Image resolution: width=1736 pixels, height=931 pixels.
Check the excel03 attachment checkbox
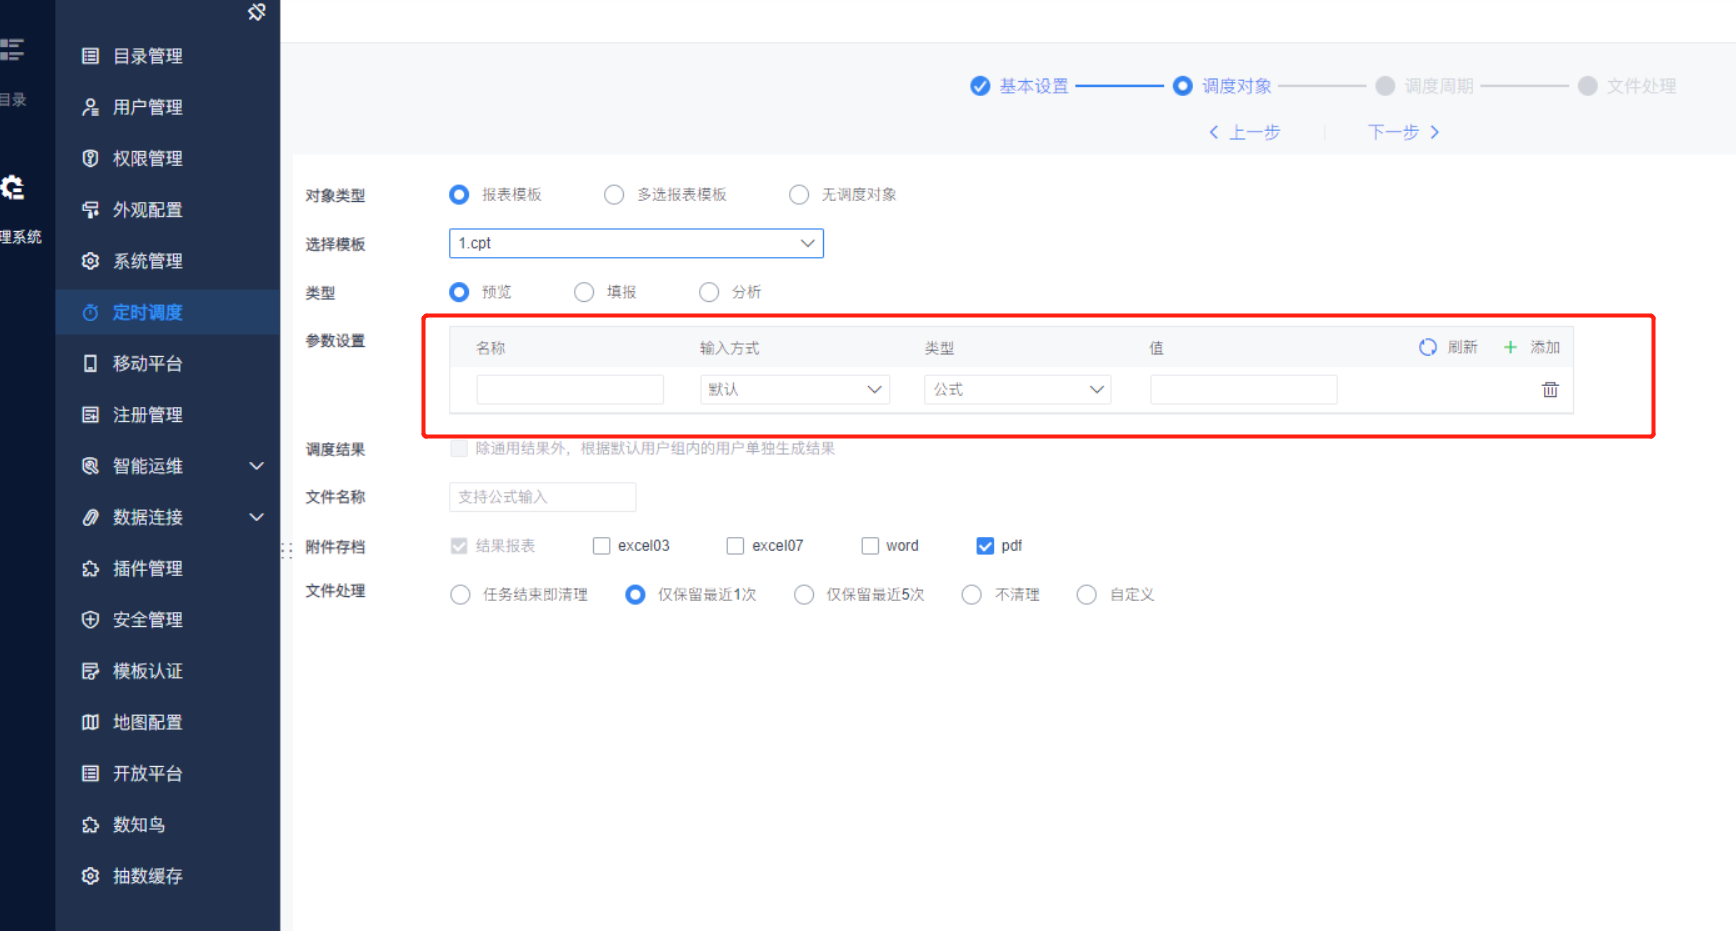coord(601,546)
